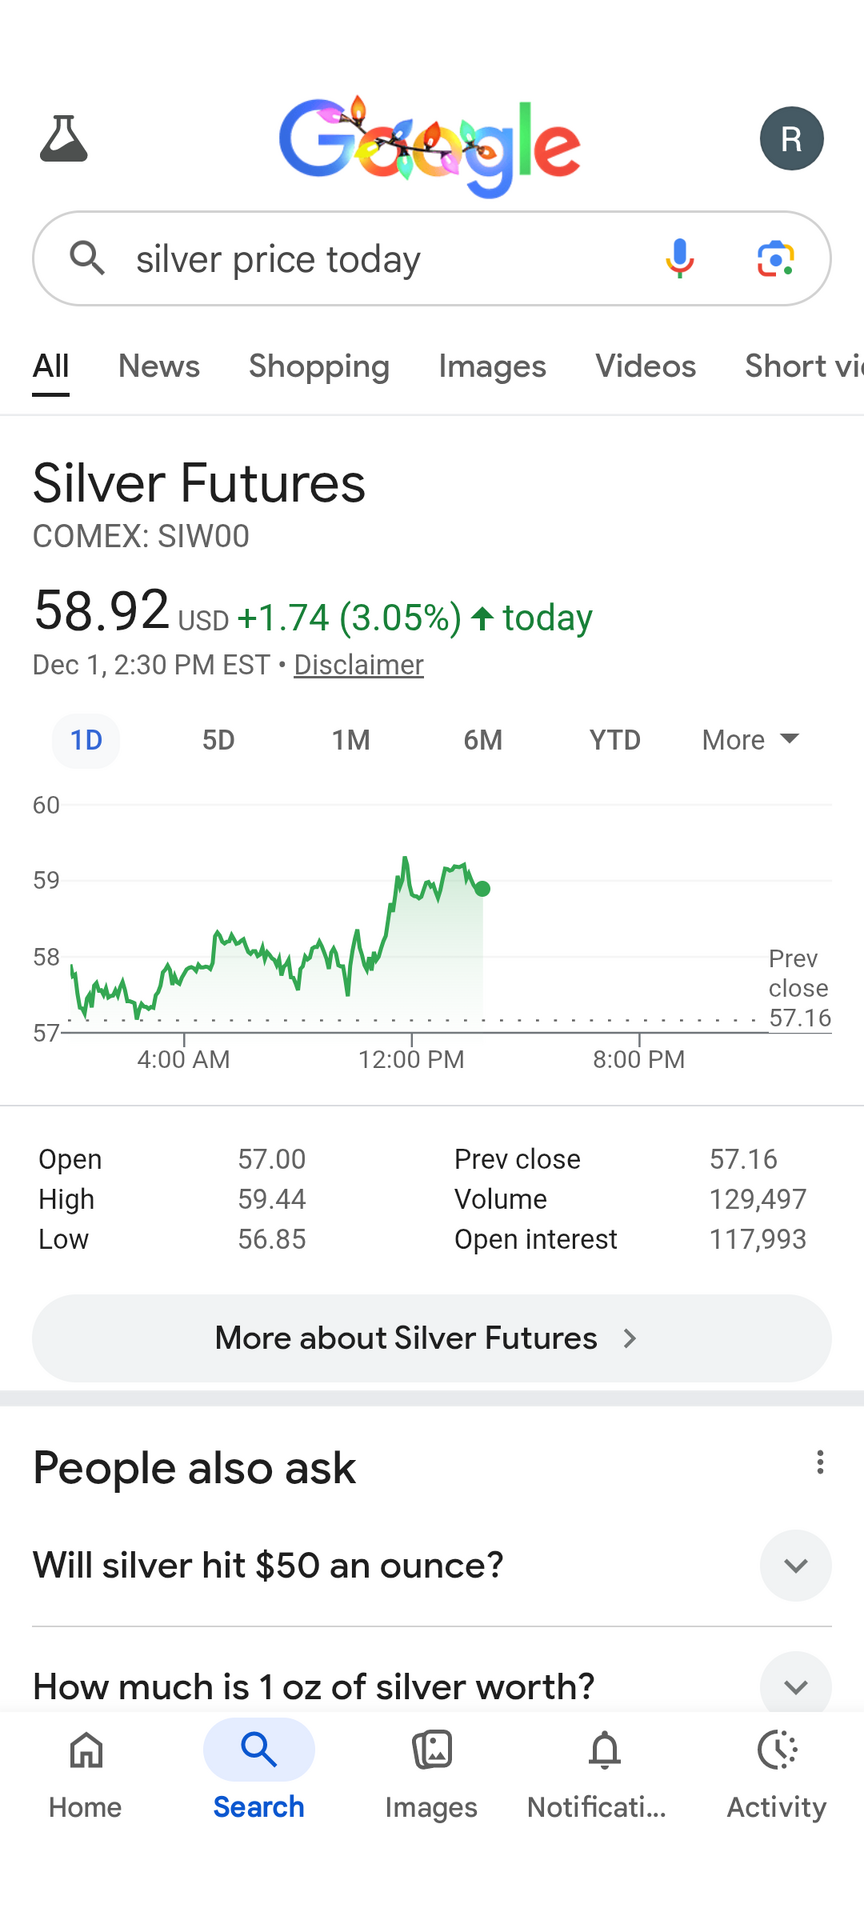
Task: Select the 5D chart range
Action: [x=218, y=740]
